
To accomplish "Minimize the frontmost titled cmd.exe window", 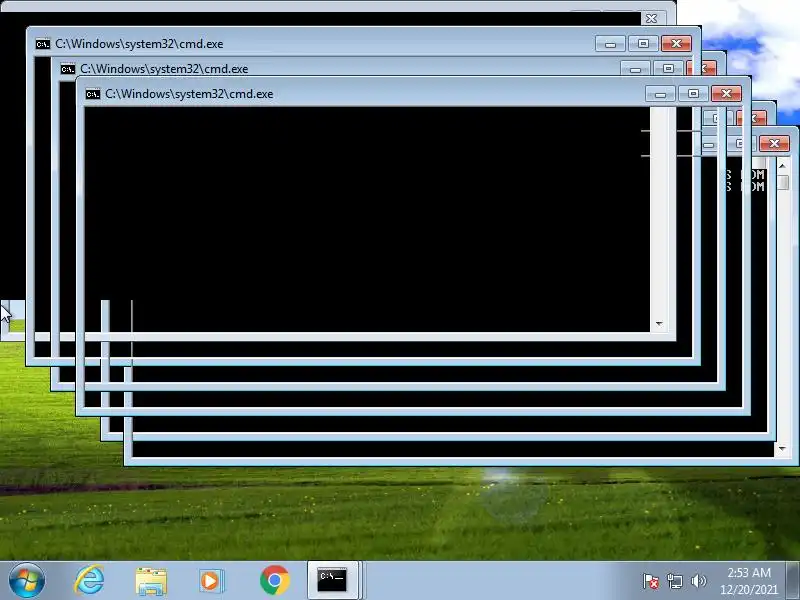I will tap(660, 94).
